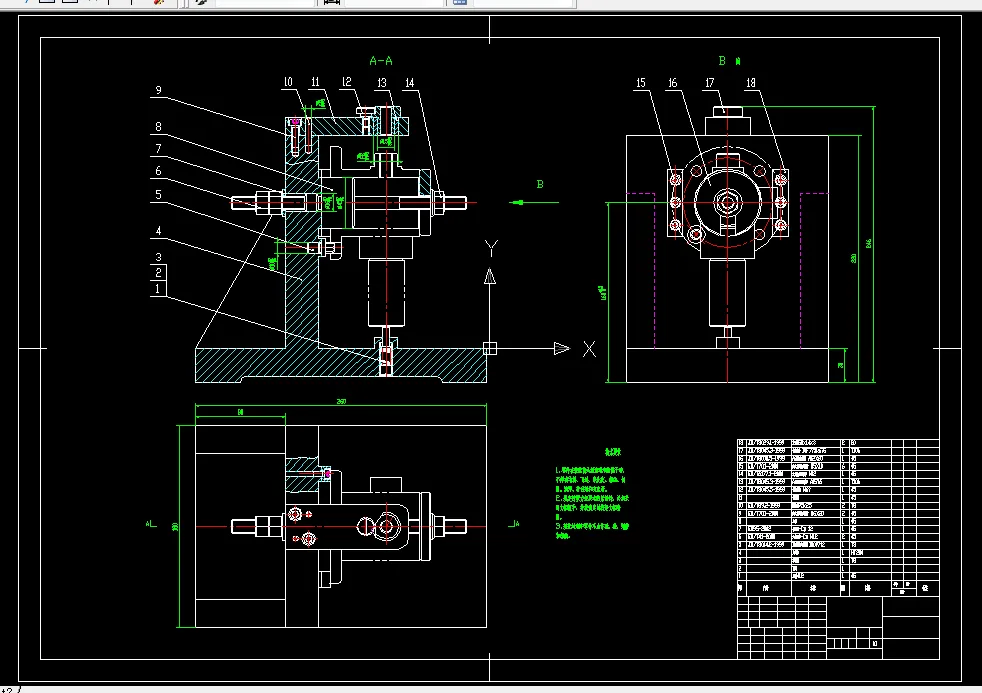The image size is (982, 693).
Task: Select part balloon number 16
Action: [673, 83]
